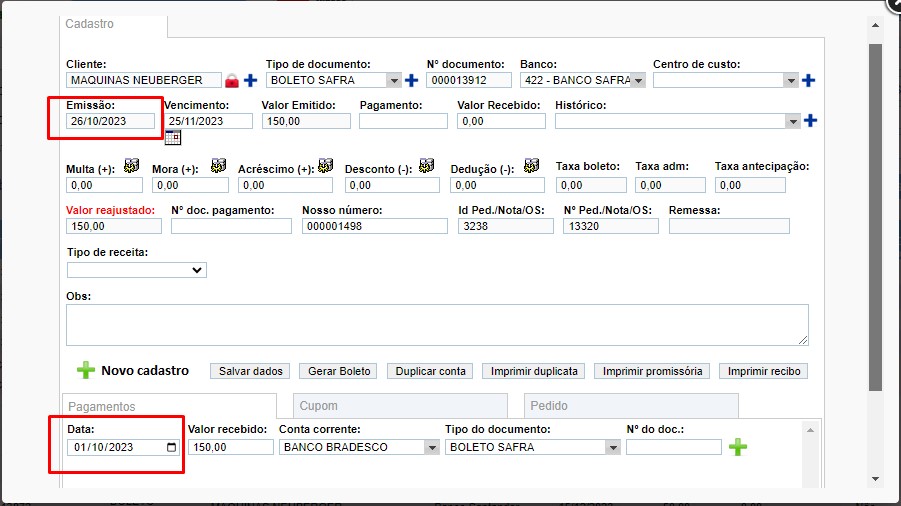
Task: Click the Vencimento date field
Action: tap(208, 121)
